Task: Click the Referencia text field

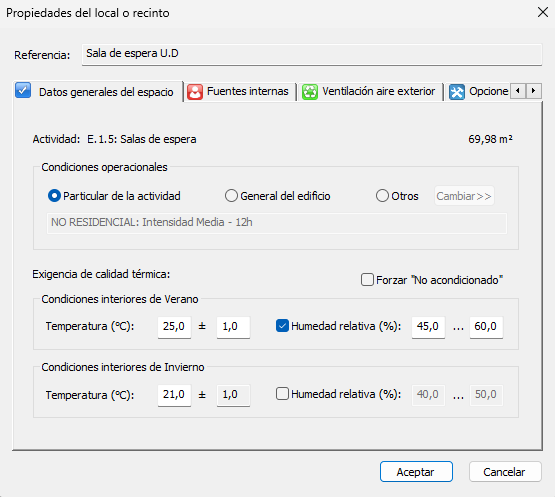Action: (x=312, y=55)
